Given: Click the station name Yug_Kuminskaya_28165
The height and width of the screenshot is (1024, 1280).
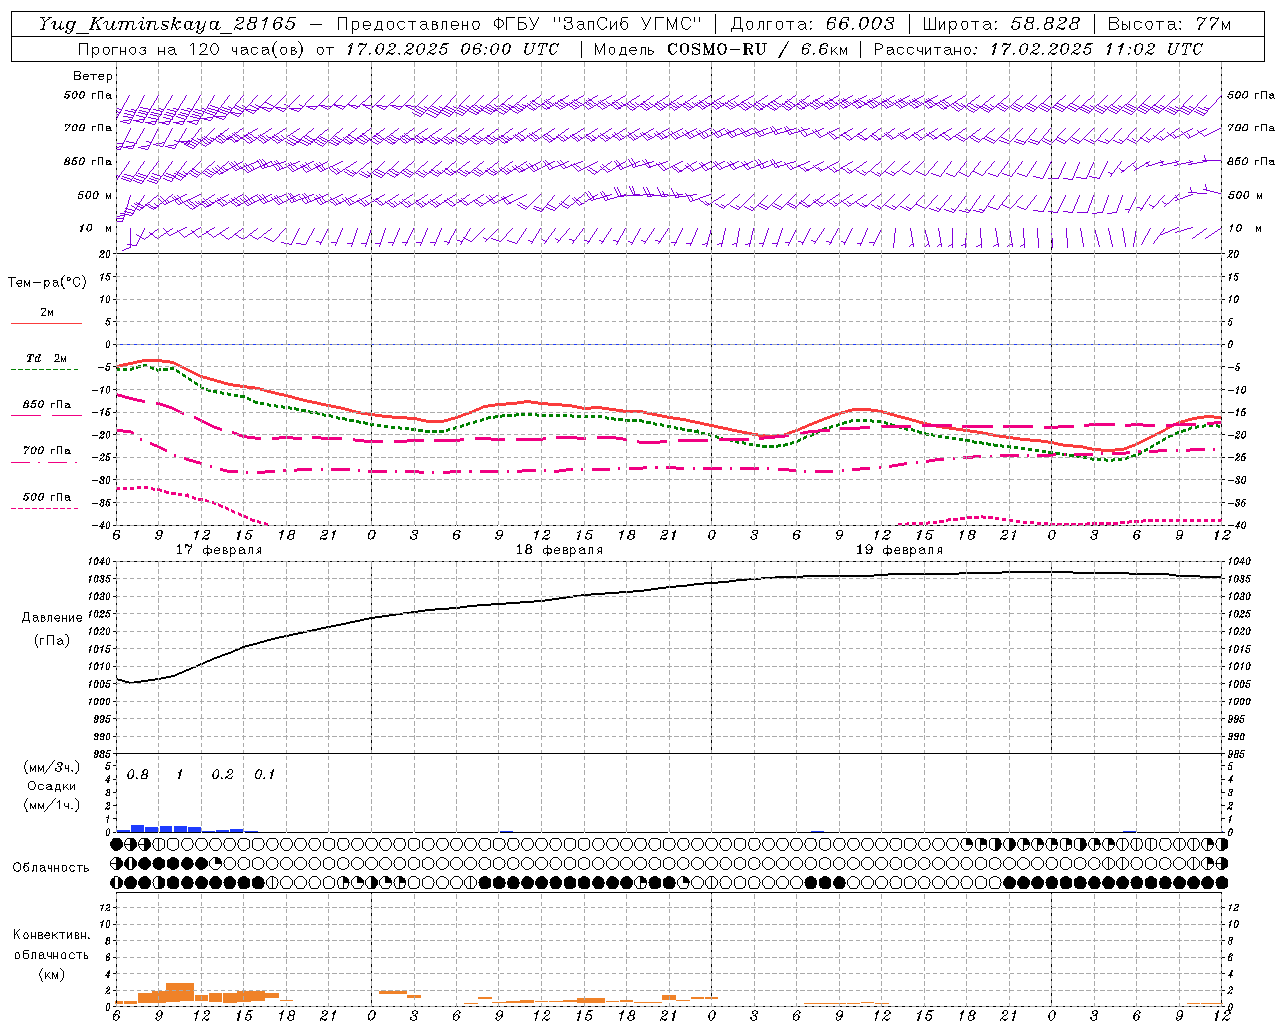Looking at the screenshot, I should coord(167,24).
